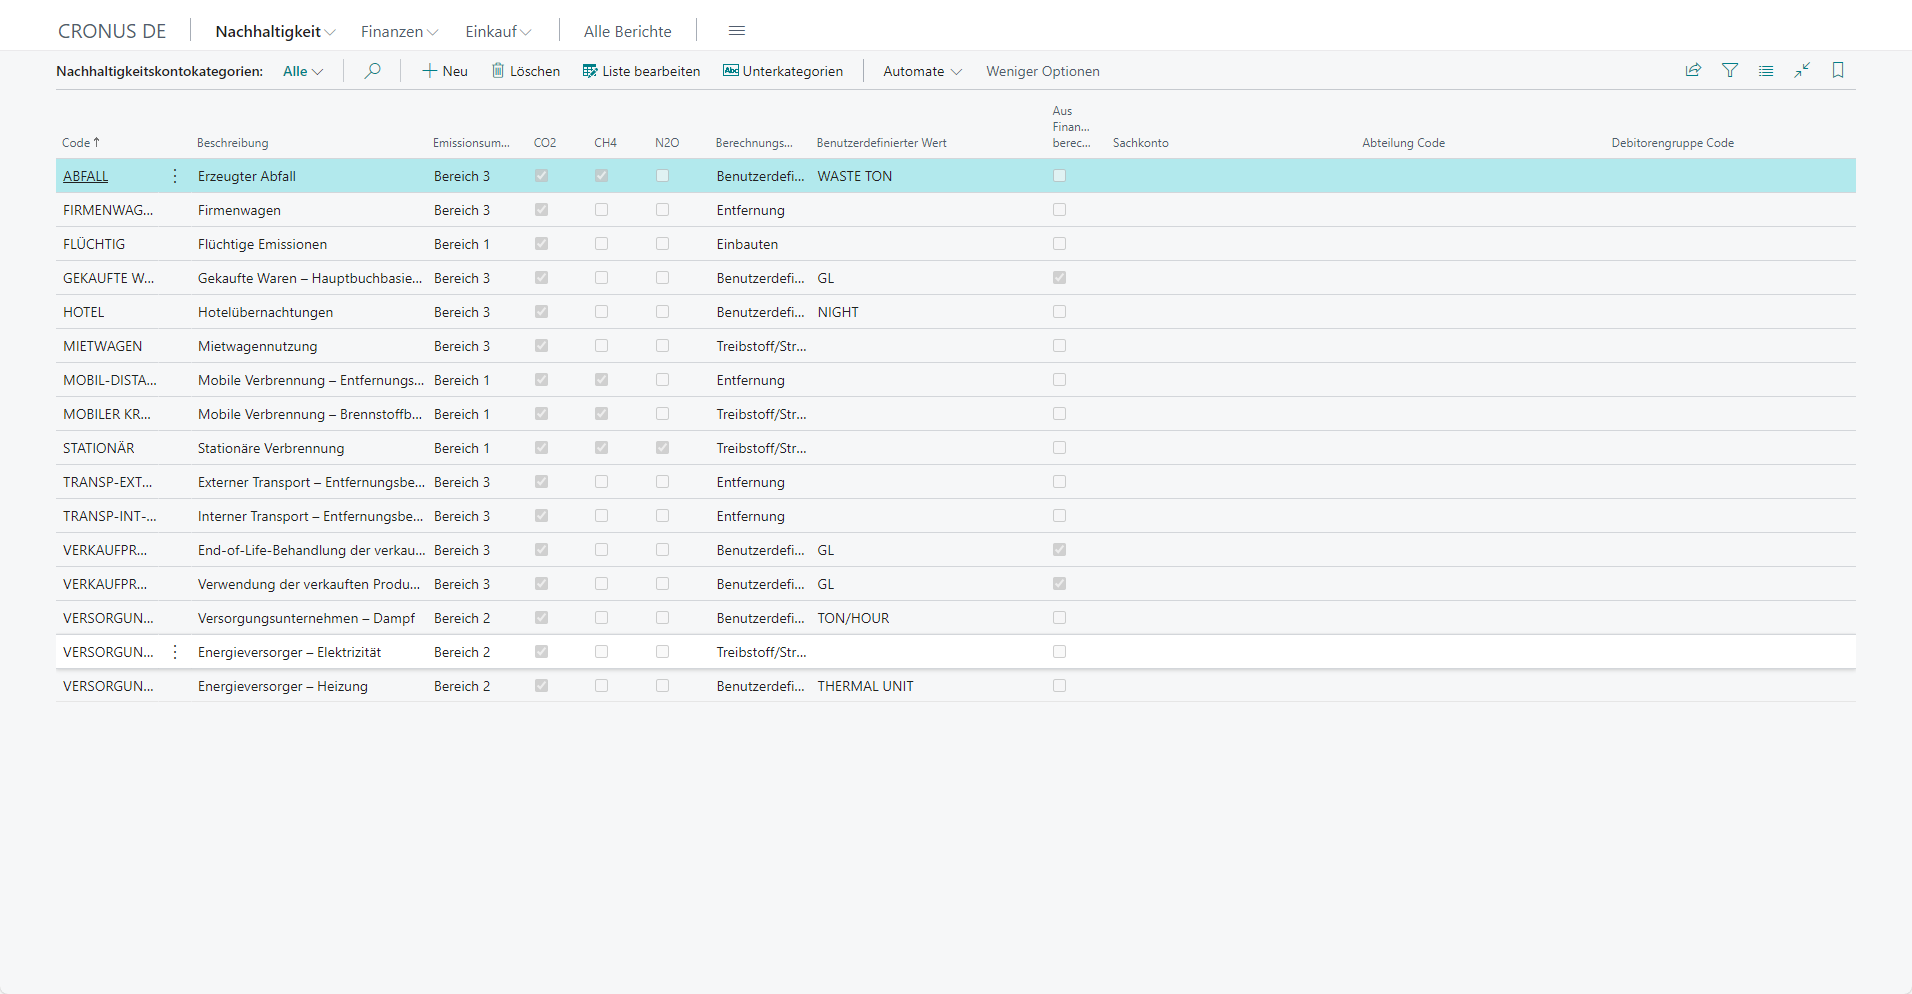This screenshot has height=994, width=1912.
Task: Click Liste bearbeiten in toolbar
Action: pos(641,71)
